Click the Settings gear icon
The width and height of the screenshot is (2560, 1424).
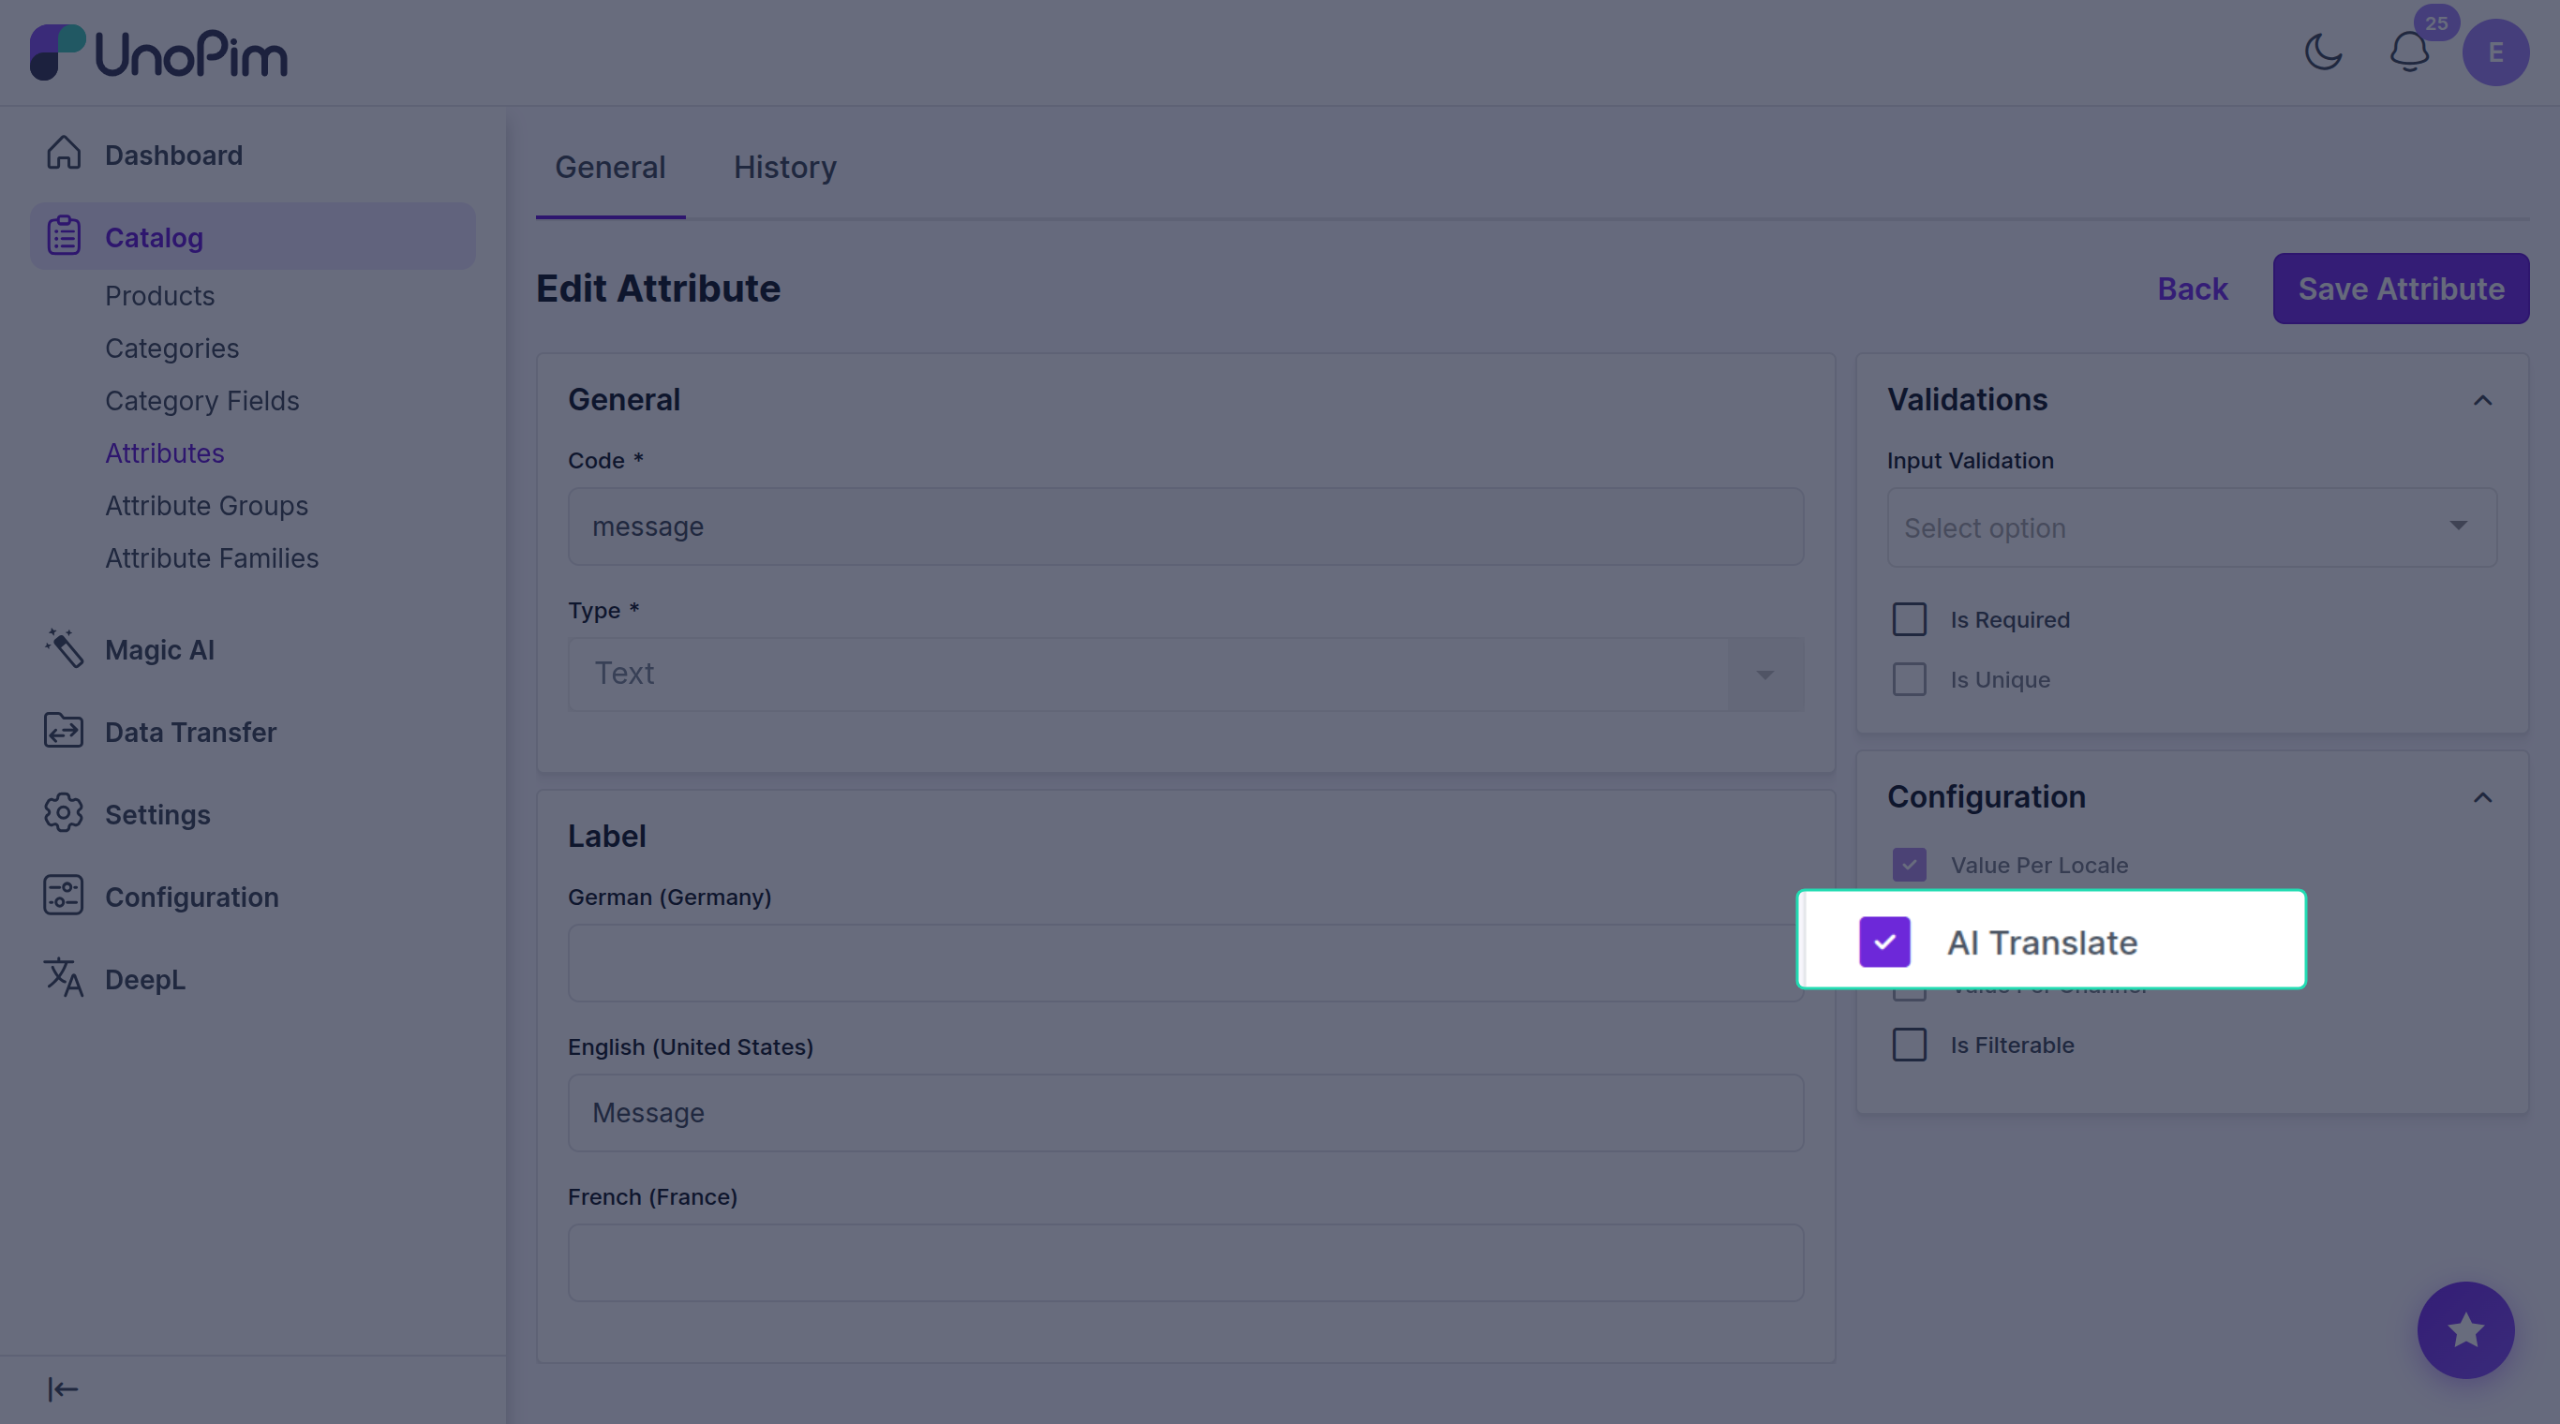coord(64,813)
